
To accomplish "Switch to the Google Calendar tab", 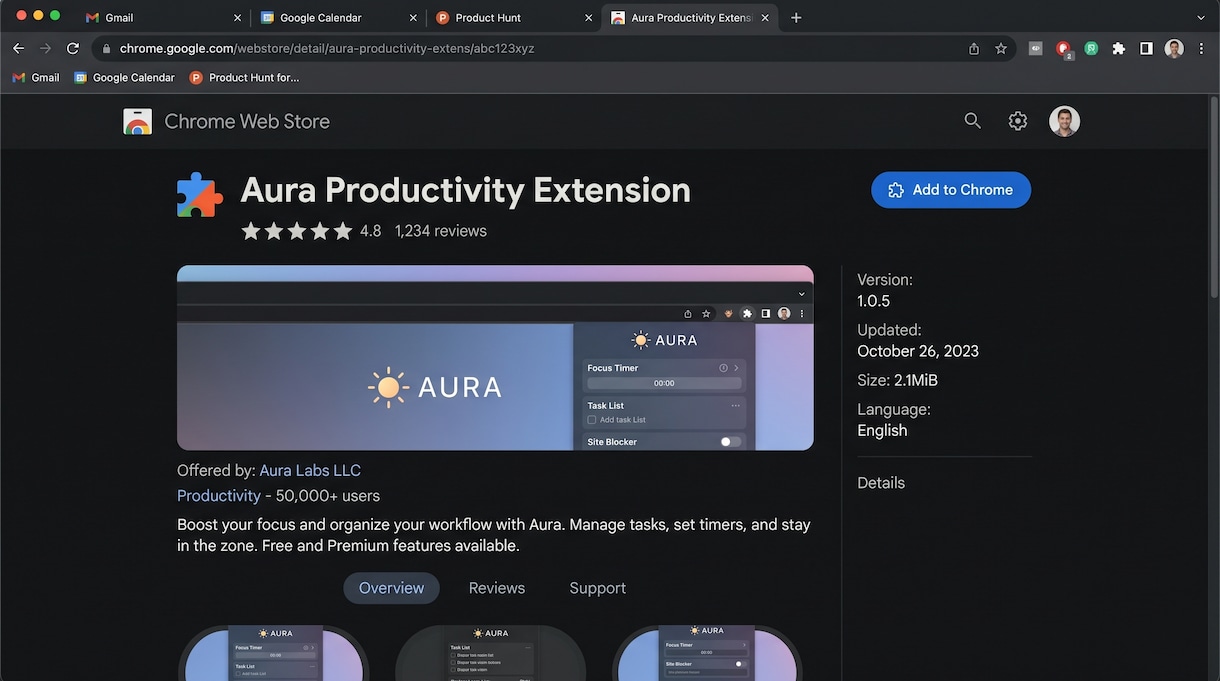I will pos(338,18).
